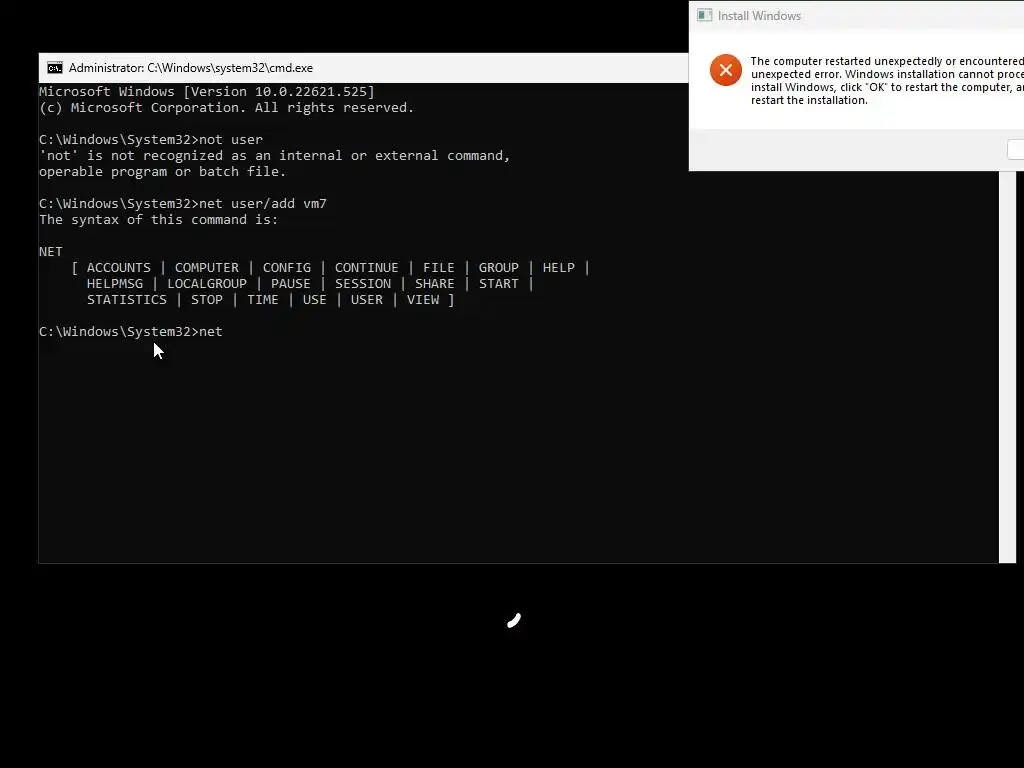Click the ACCOUNTS keyword in NET syntax
Image resolution: width=1024 pixels, height=768 pixels.
click(119, 268)
